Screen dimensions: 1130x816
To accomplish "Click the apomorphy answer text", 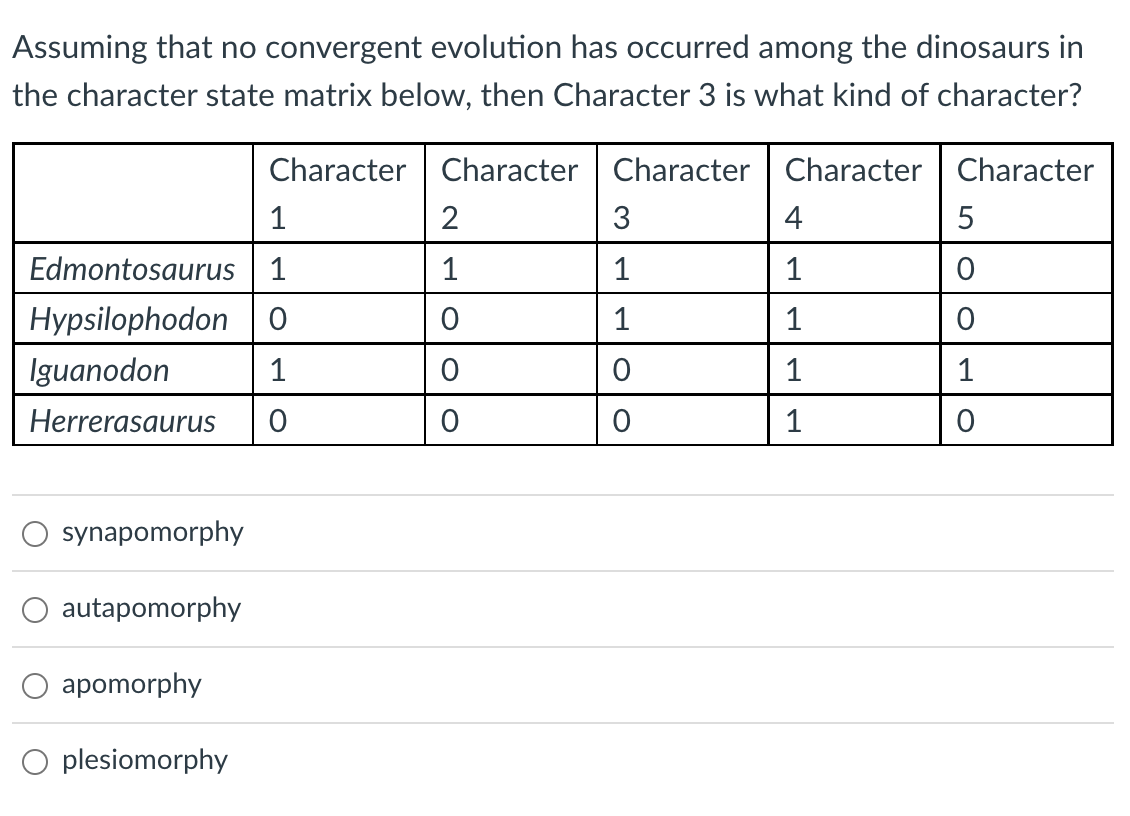I will [x=130, y=684].
